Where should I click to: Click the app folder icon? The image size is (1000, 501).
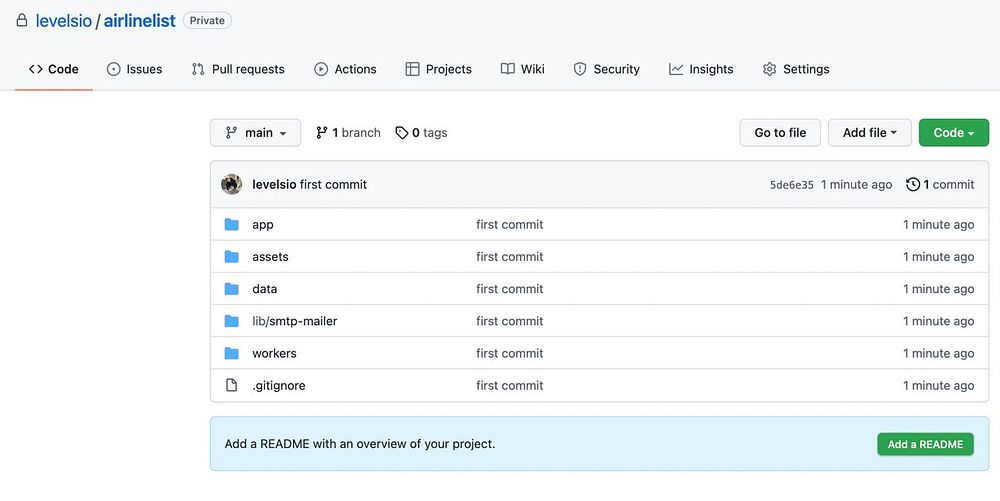tap(232, 224)
